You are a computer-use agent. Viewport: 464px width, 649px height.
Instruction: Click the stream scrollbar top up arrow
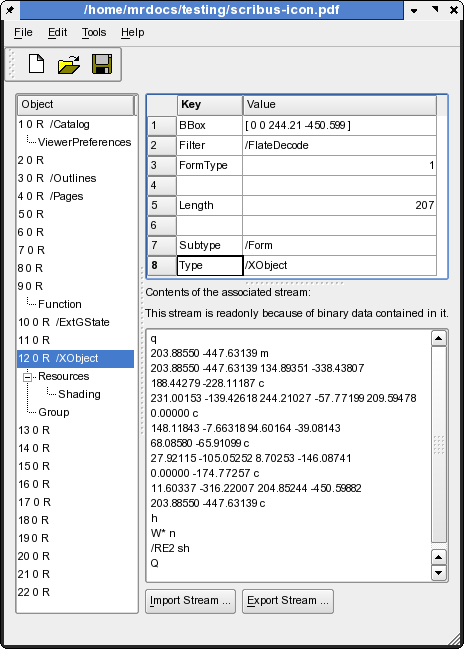(x=439, y=339)
